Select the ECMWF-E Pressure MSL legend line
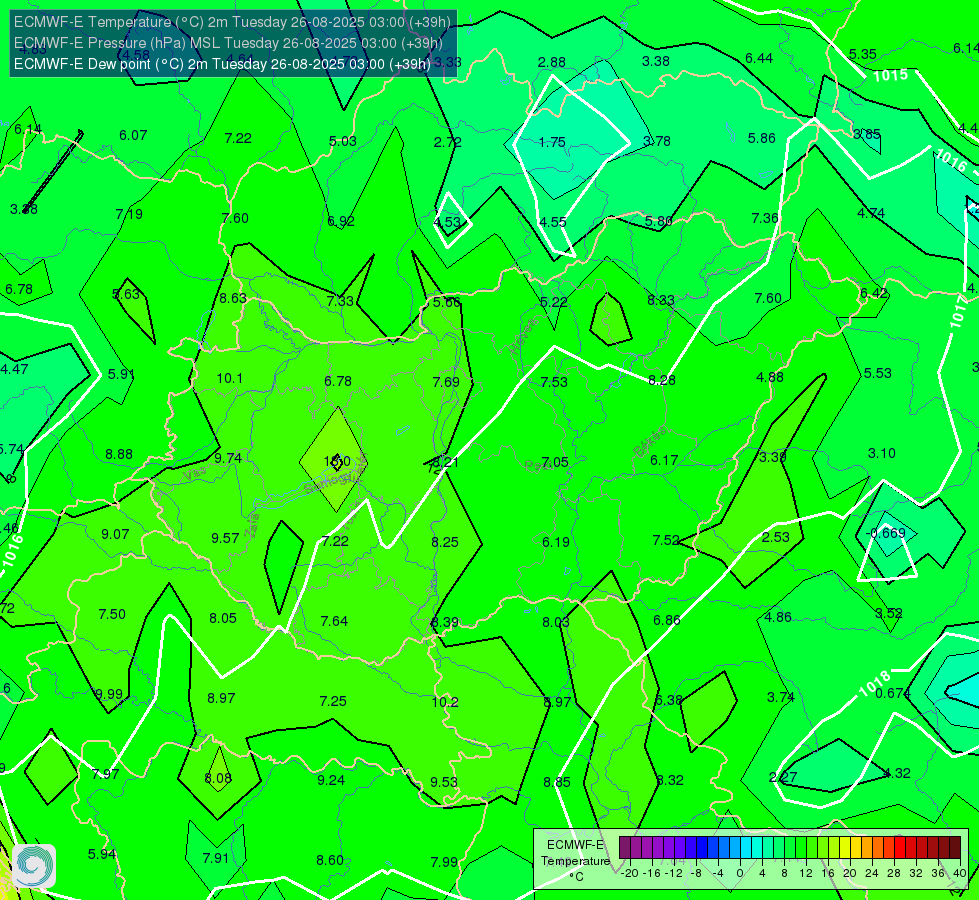 [228, 43]
